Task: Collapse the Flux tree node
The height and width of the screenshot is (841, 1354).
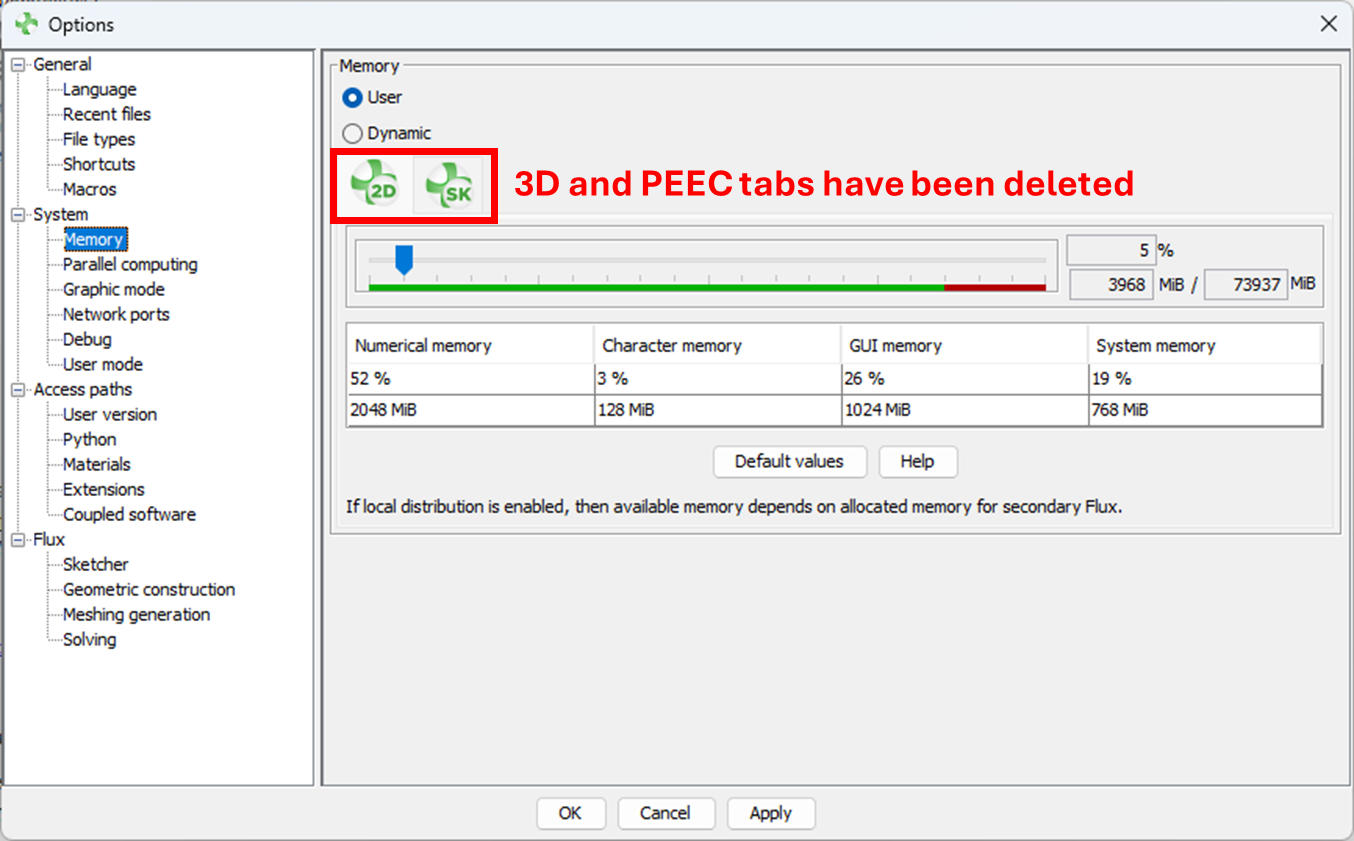Action: [18, 540]
